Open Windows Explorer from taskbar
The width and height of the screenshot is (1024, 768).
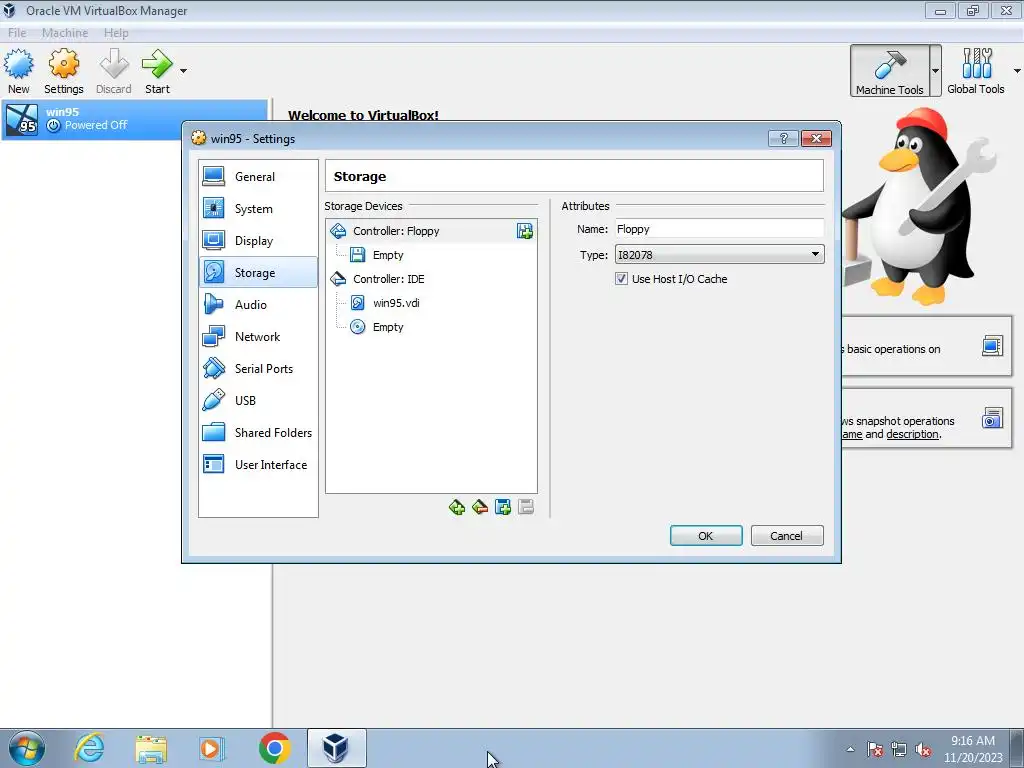(151, 748)
